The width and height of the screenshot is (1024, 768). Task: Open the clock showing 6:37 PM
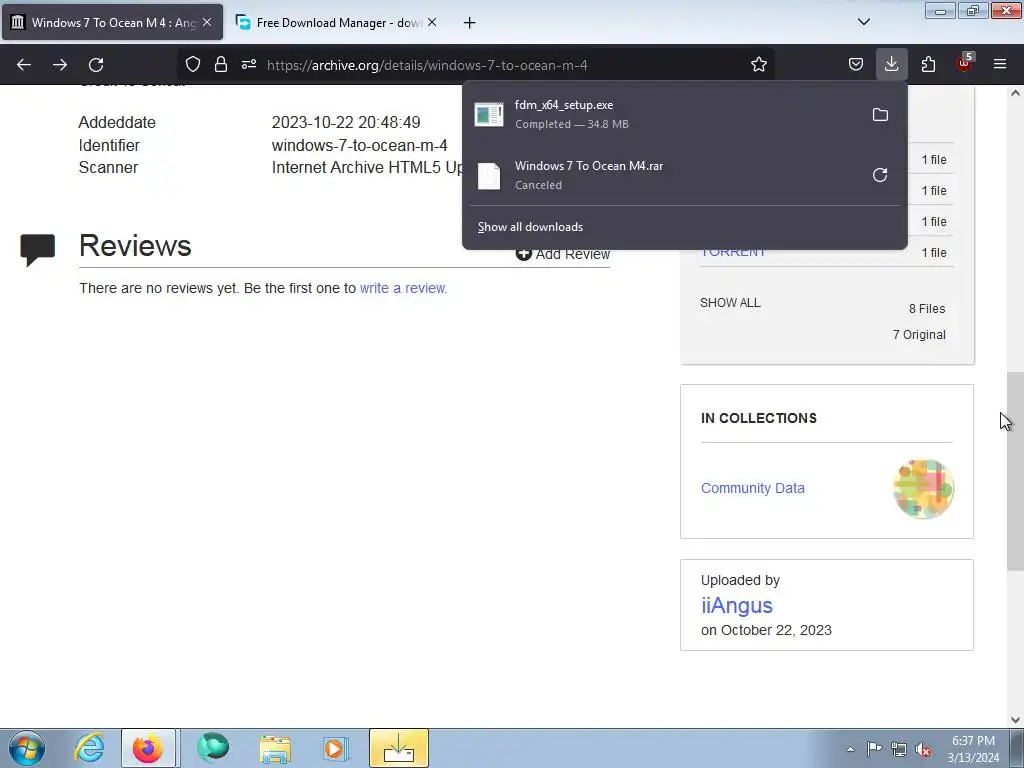(973, 749)
